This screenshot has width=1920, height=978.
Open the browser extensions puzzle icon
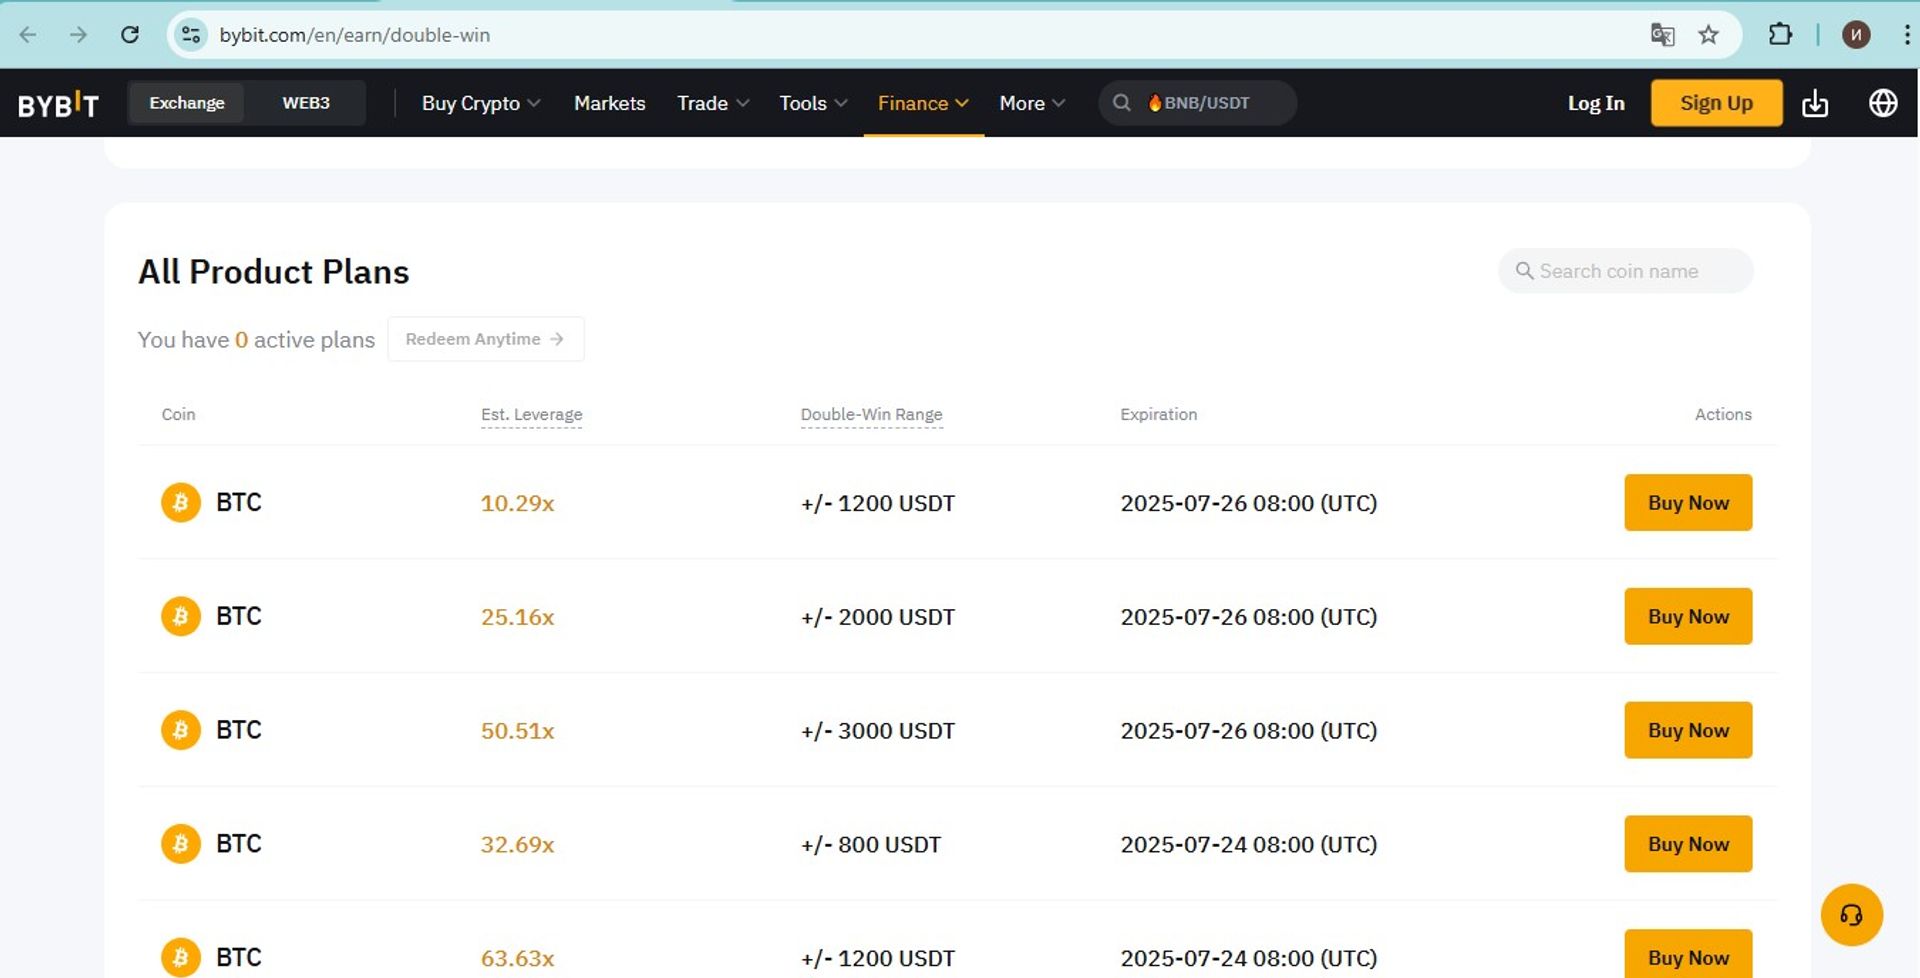pos(1780,35)
